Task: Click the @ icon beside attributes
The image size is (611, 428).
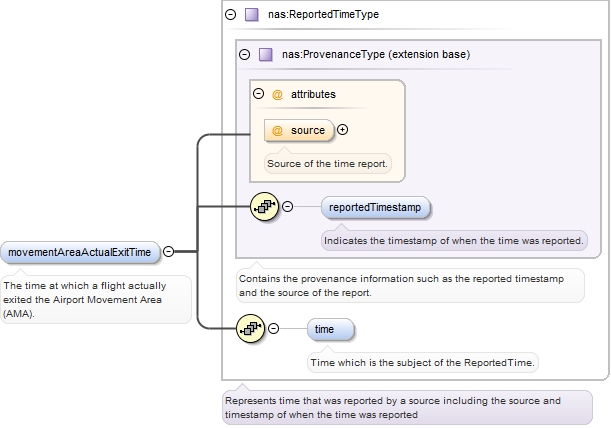Action: point(277,94)
